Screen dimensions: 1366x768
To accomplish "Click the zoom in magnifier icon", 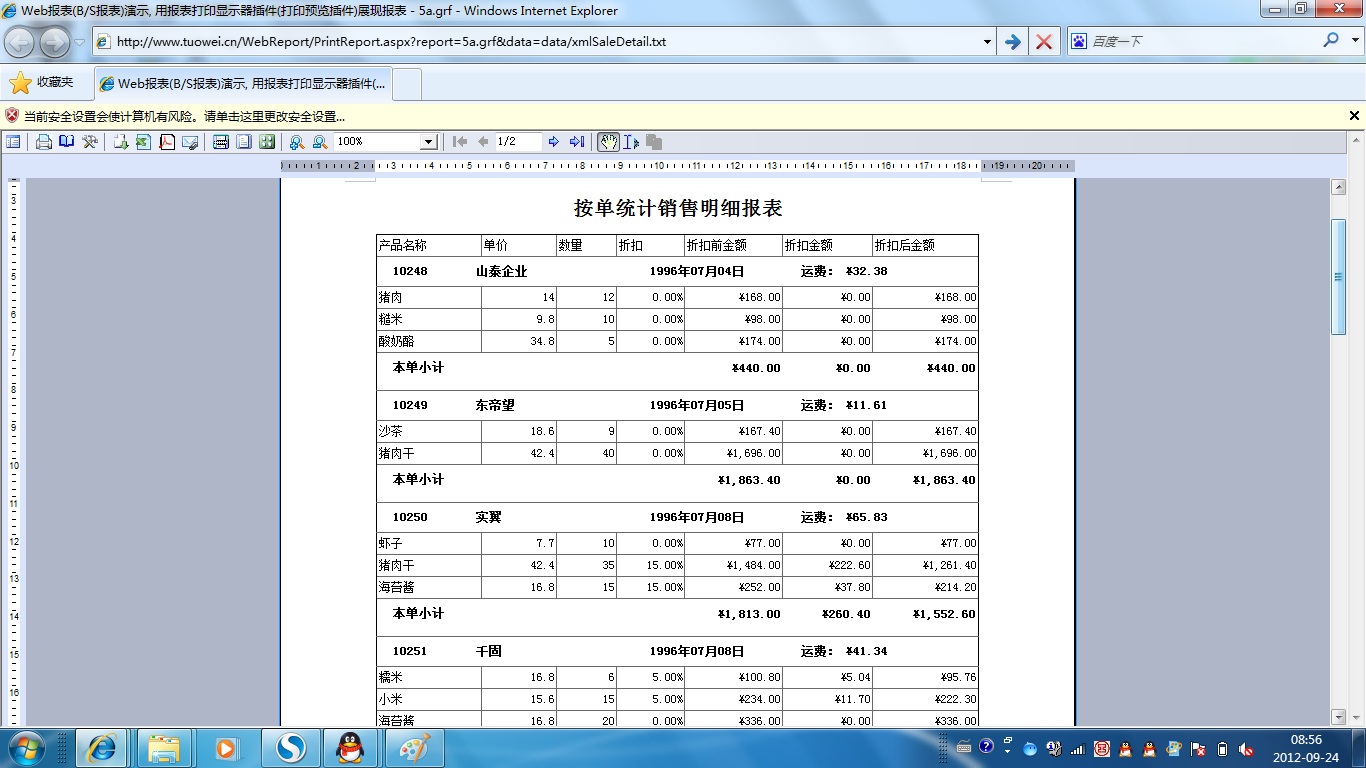I will click(296, 142).
